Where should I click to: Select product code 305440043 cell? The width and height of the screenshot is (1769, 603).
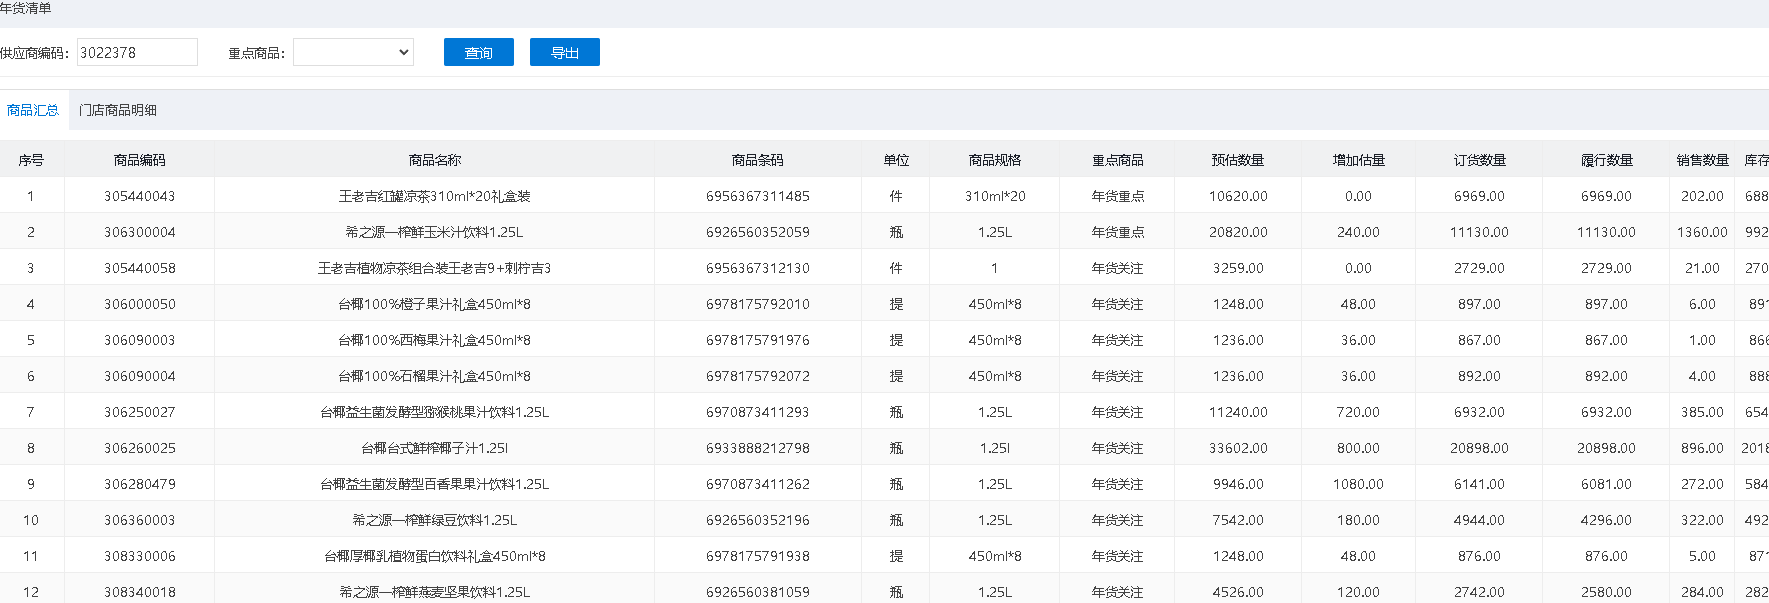coord(139,196)
